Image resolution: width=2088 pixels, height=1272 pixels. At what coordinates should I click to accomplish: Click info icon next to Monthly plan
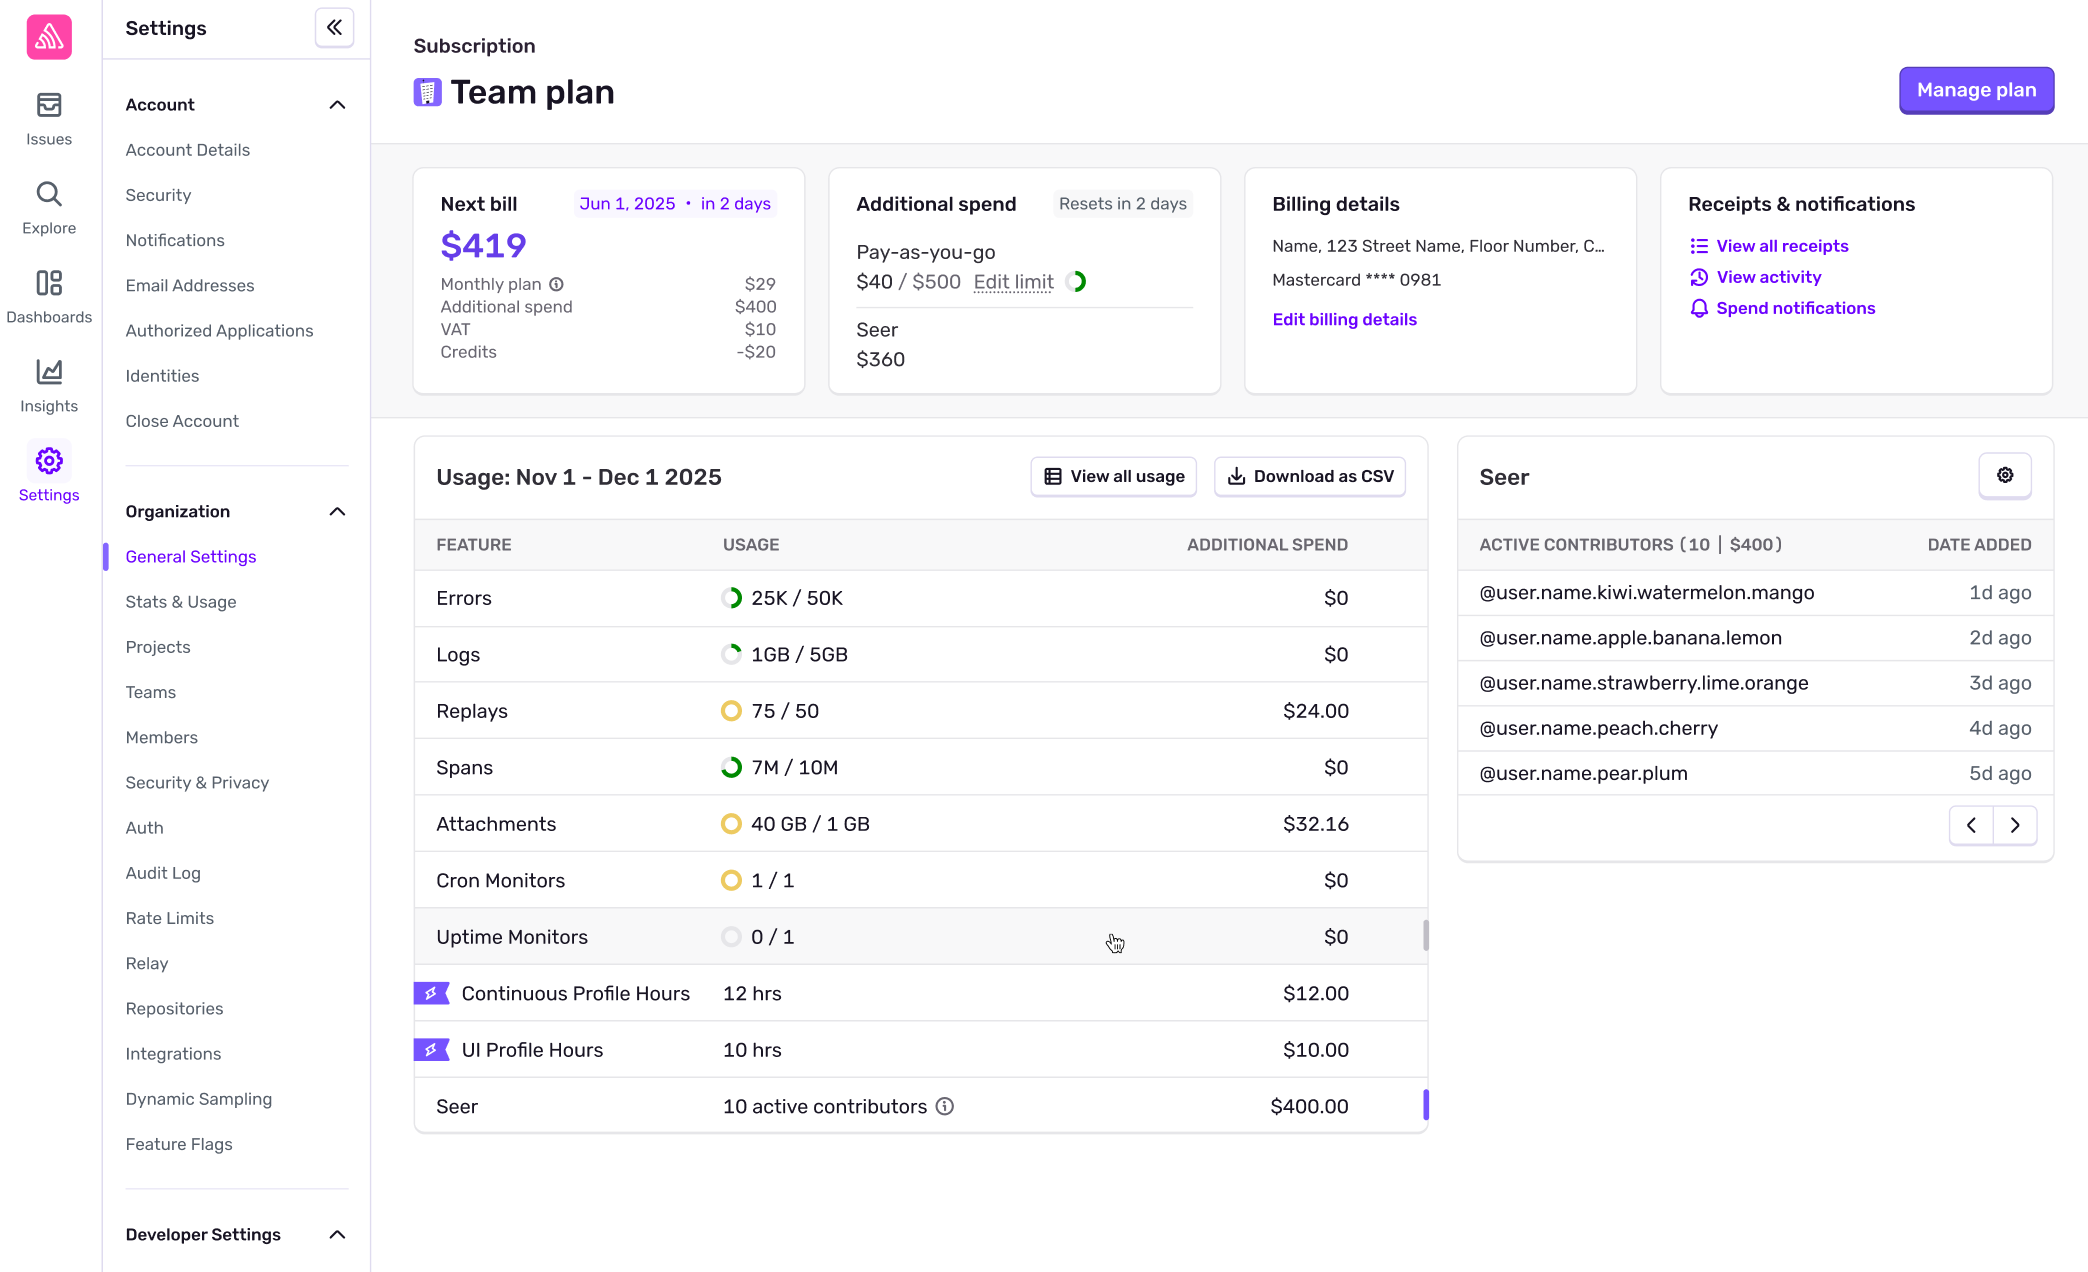point(557,284)
